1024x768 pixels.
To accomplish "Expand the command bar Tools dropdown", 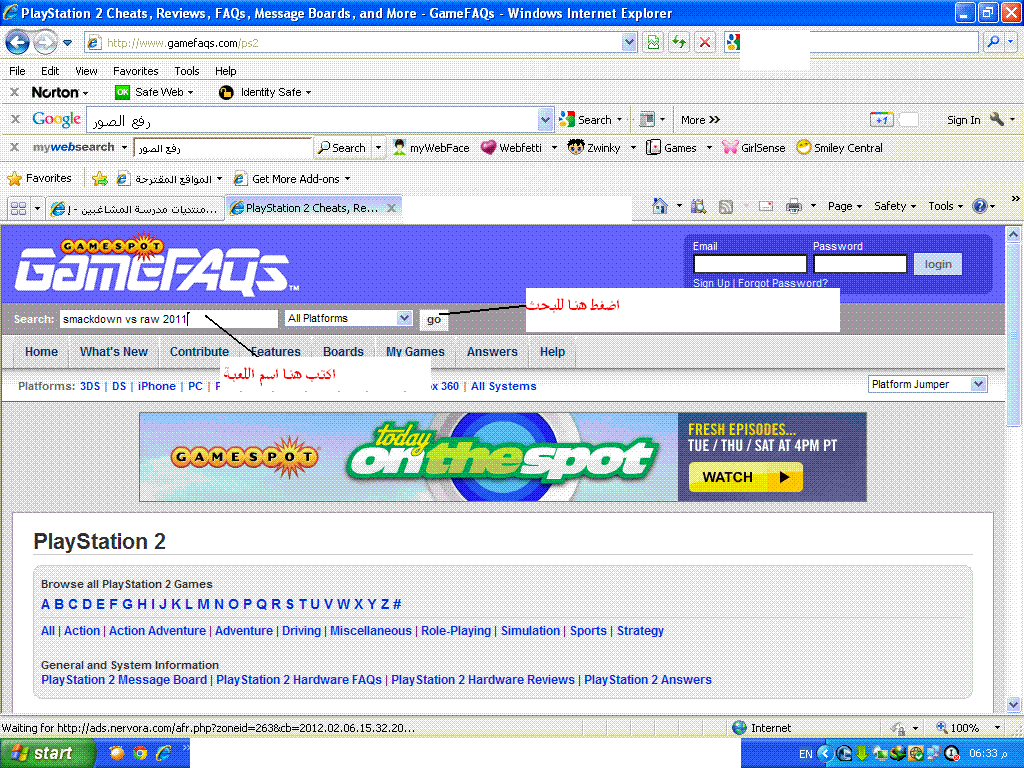I will point(946,206).
